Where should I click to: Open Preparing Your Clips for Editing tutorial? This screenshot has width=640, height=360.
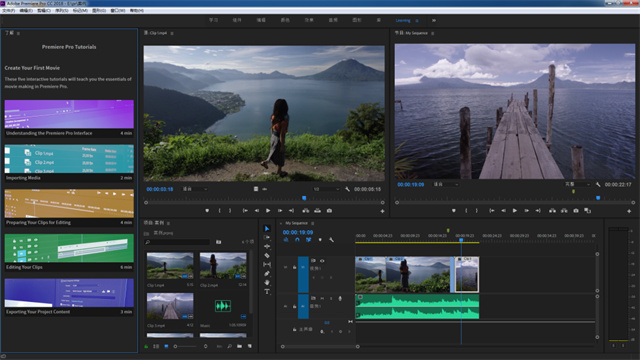click(x=69, y=208)
